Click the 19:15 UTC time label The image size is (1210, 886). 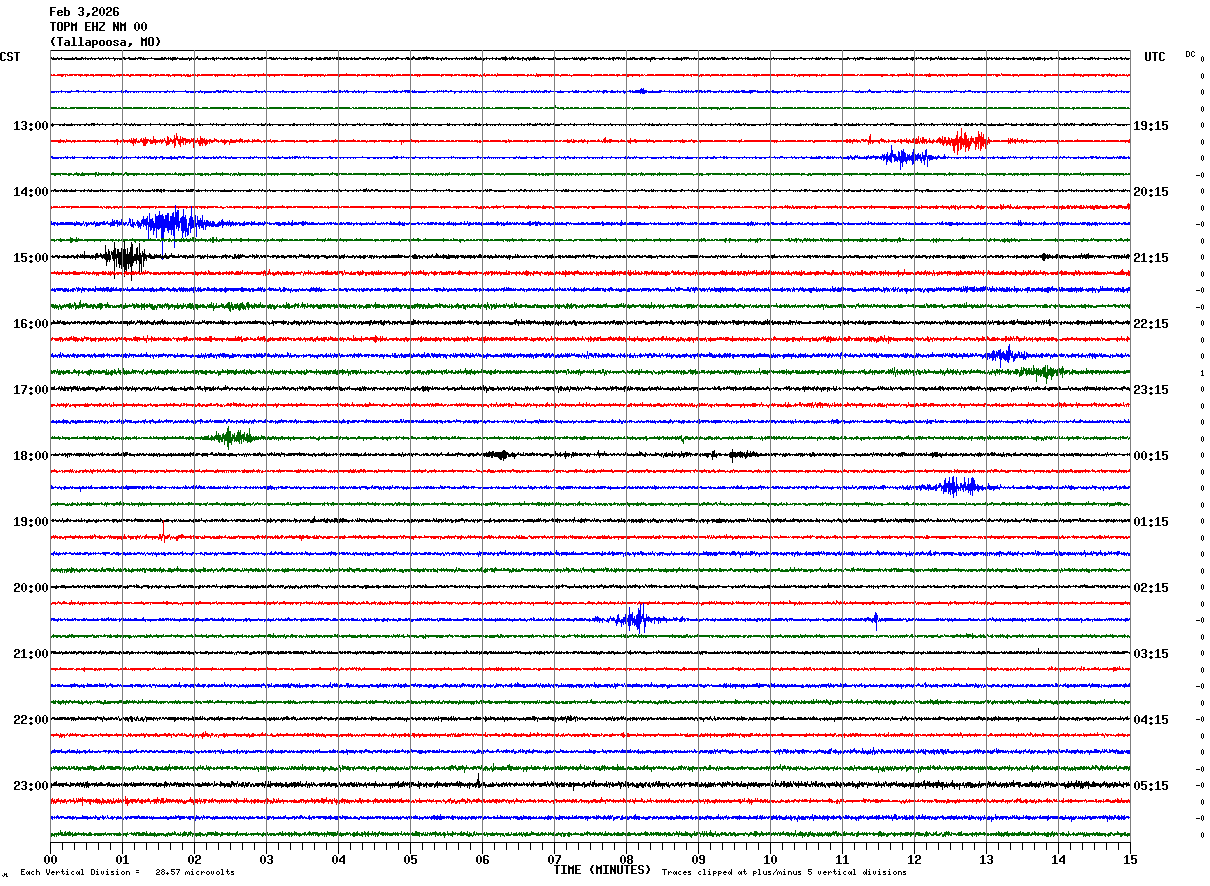(1150, 126)
